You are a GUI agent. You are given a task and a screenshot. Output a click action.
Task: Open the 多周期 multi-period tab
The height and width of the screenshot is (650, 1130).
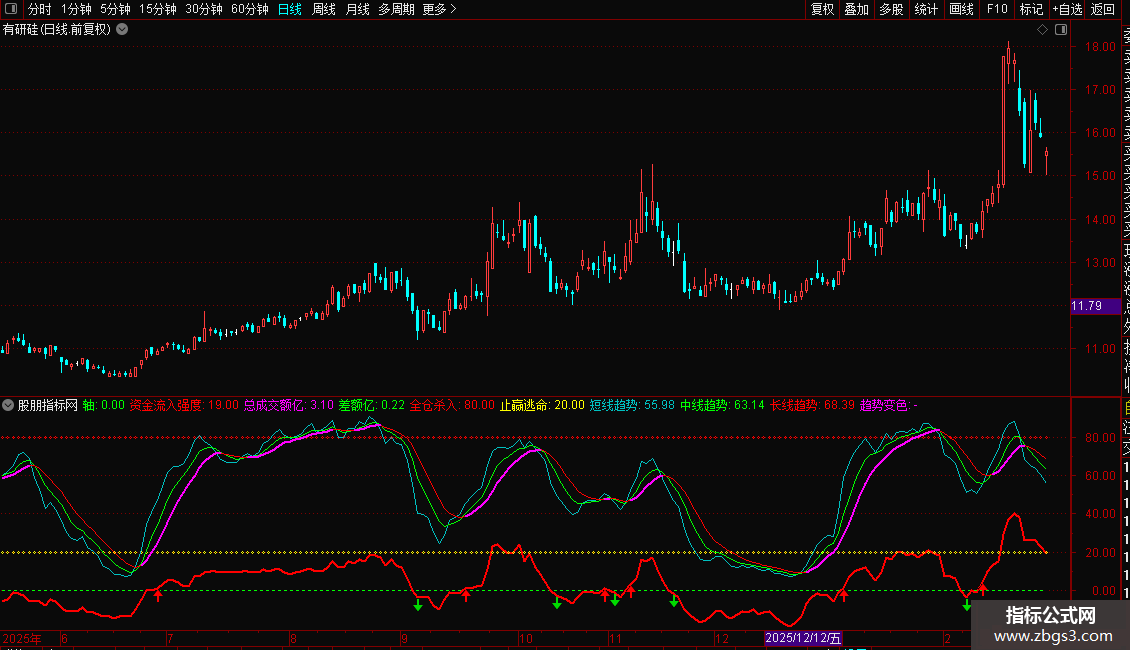click(397, 9)
